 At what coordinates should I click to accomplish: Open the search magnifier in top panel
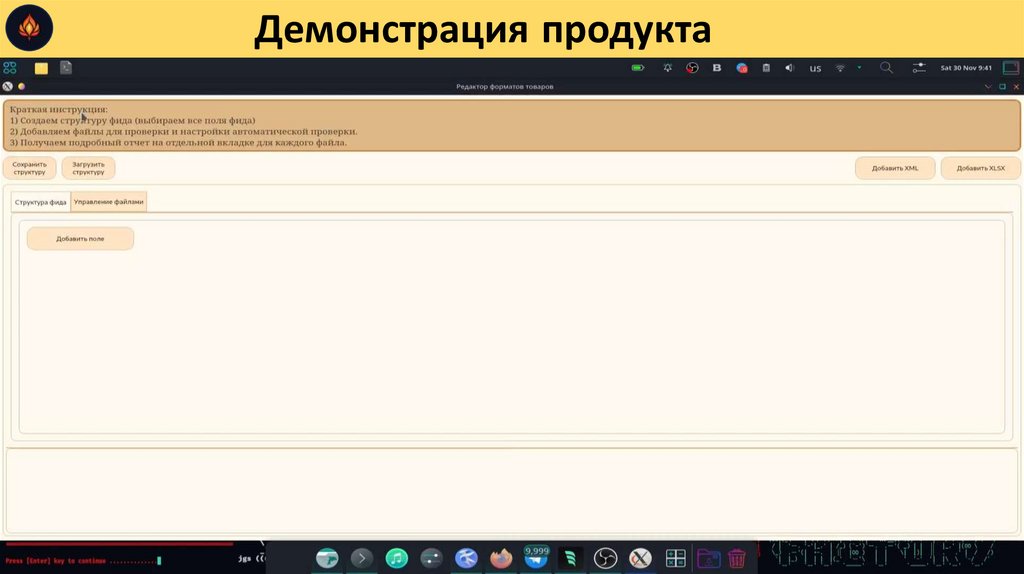pyautogui.click(x=886, y=68)
